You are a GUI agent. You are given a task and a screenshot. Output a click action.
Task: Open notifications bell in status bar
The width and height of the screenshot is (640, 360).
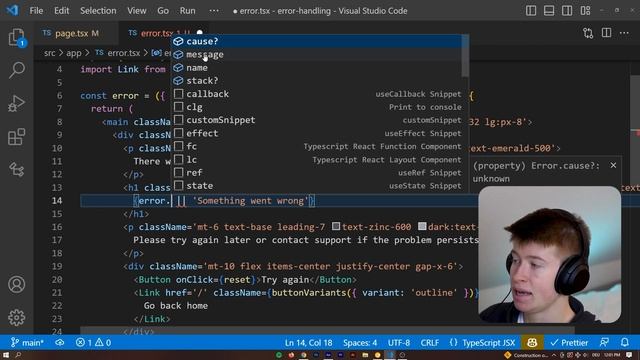624,342
